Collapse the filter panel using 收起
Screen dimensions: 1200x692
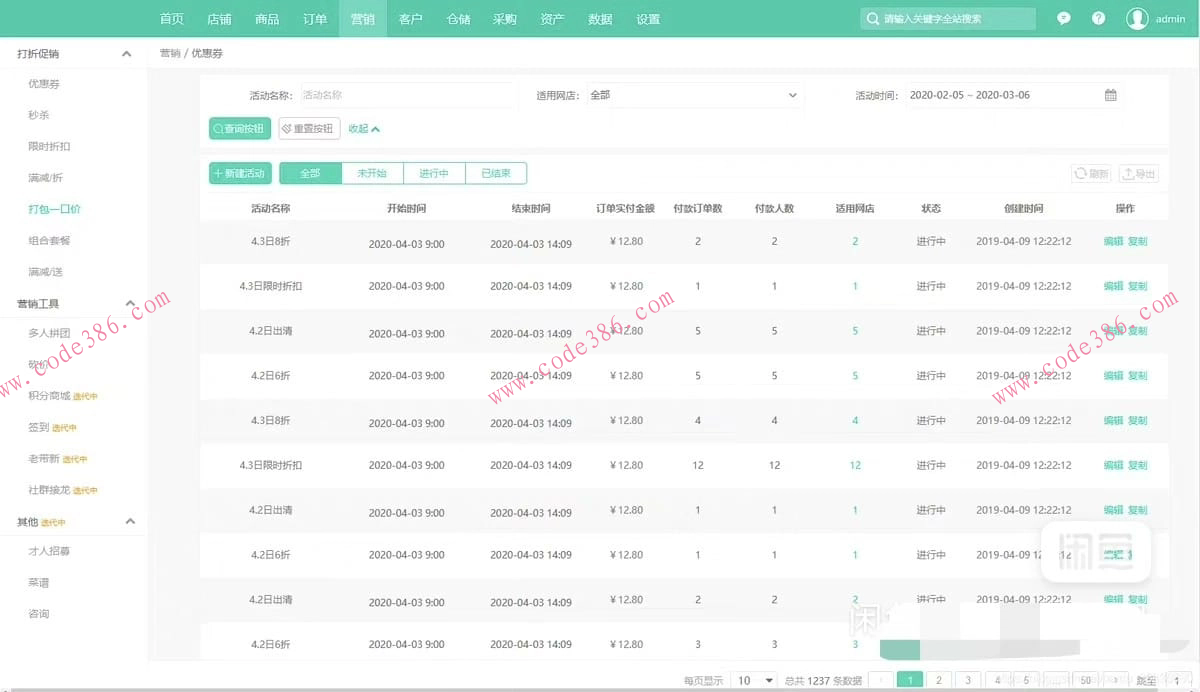(x=364, y=129)
